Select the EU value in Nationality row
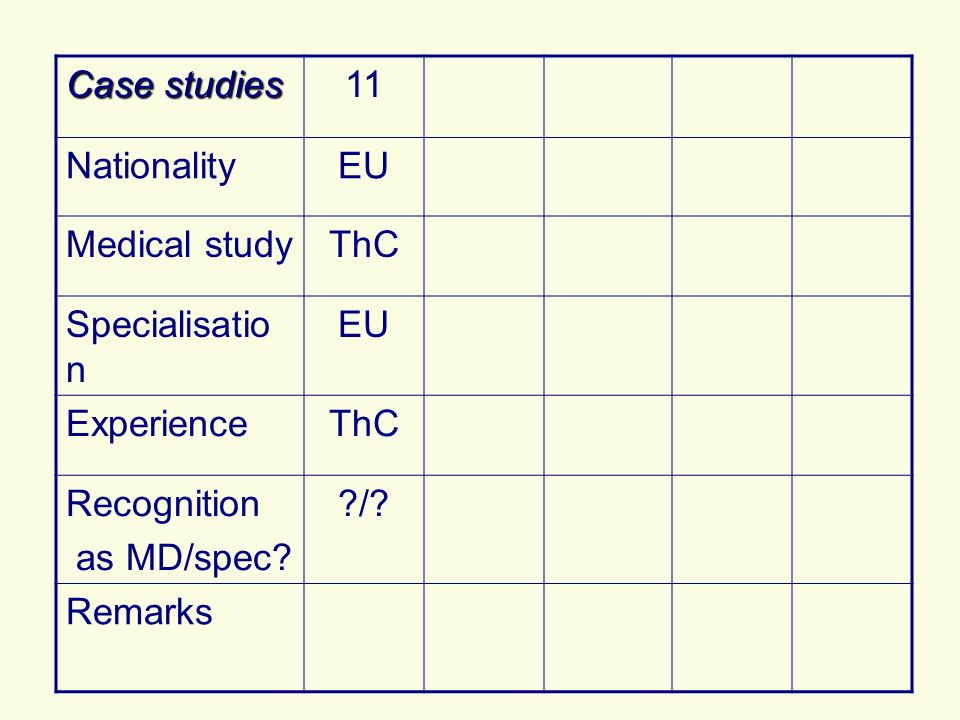The height and width of the screenshot is (720, 960). pos(364,176)
